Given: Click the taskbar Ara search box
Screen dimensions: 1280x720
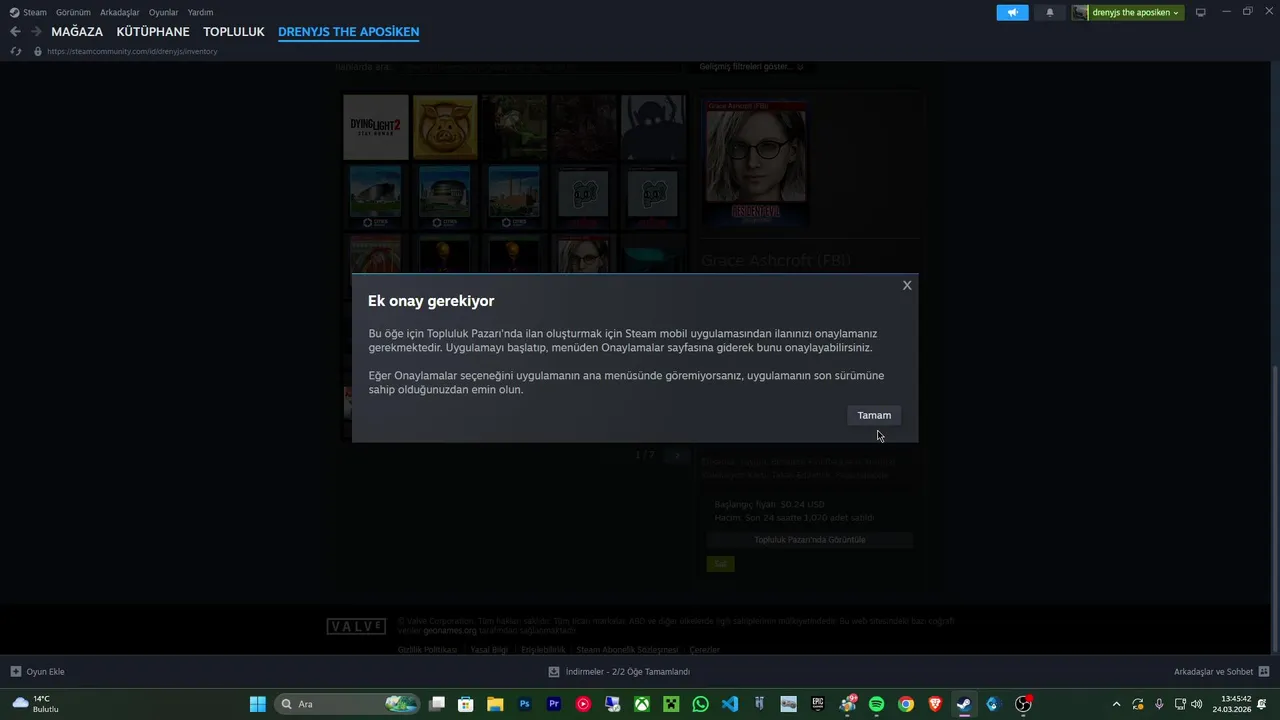Looking at the screenshot, I should pyautogui.click(x=348, y=704).
